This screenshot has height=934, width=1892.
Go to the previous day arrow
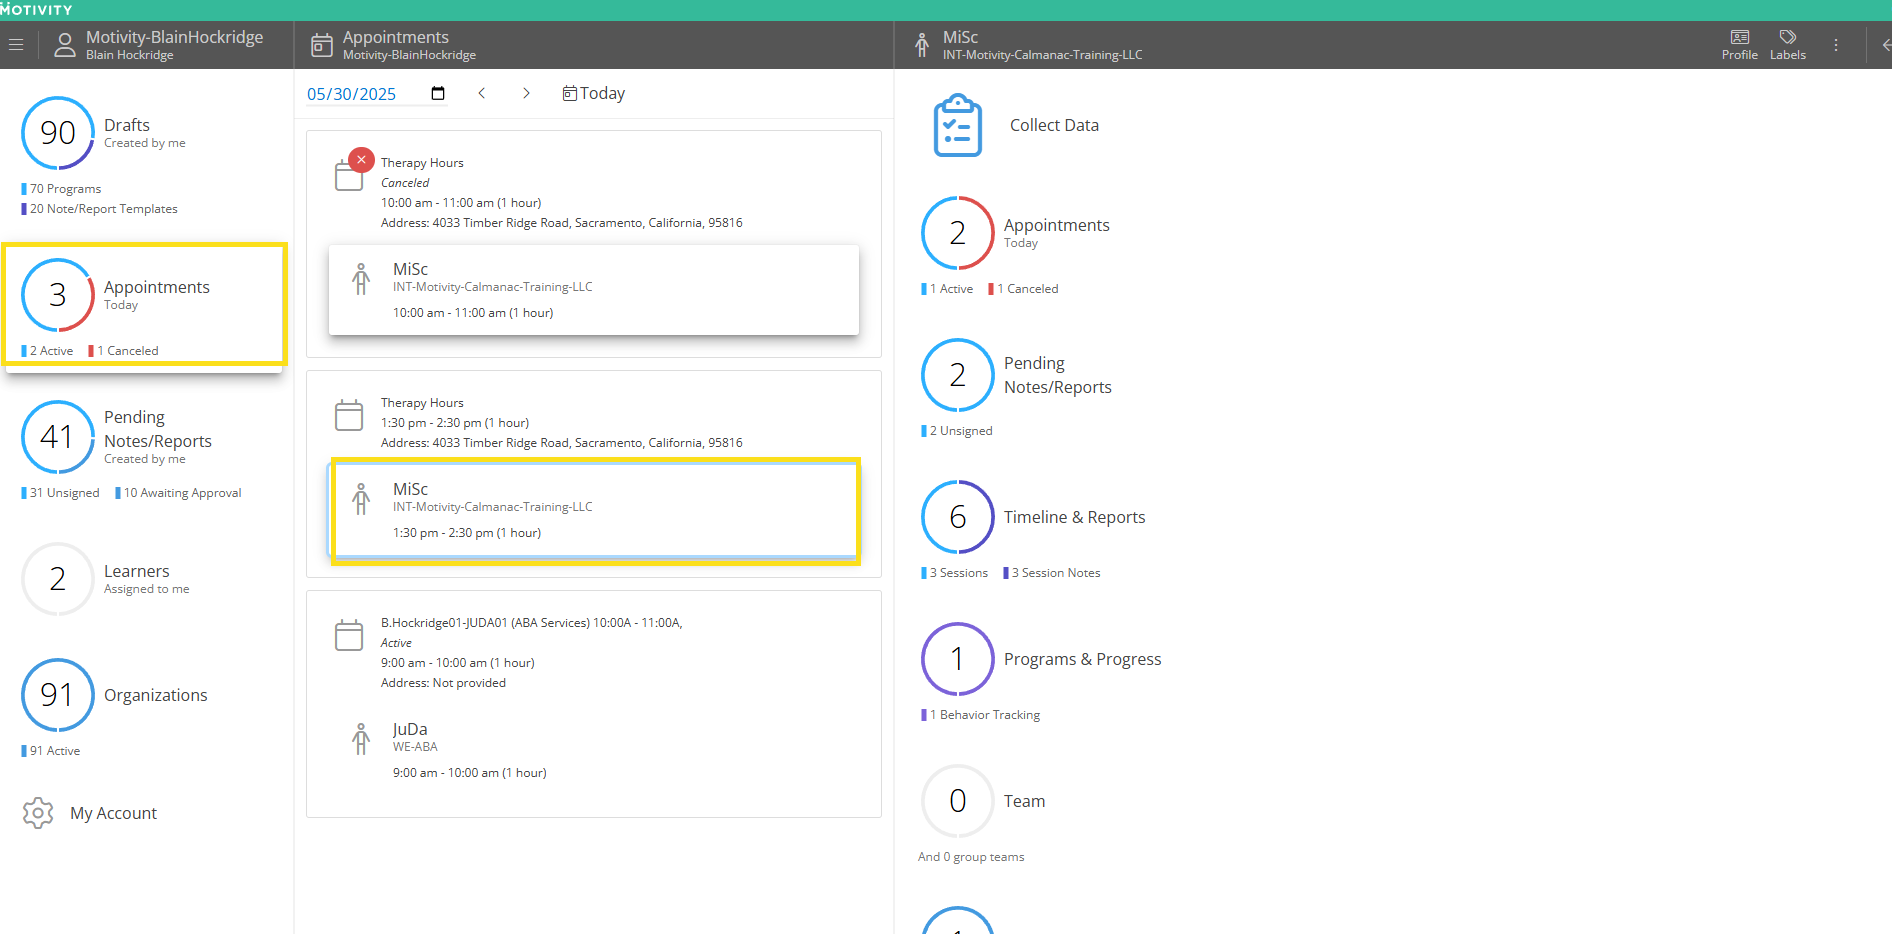click(x=482, y=93)
